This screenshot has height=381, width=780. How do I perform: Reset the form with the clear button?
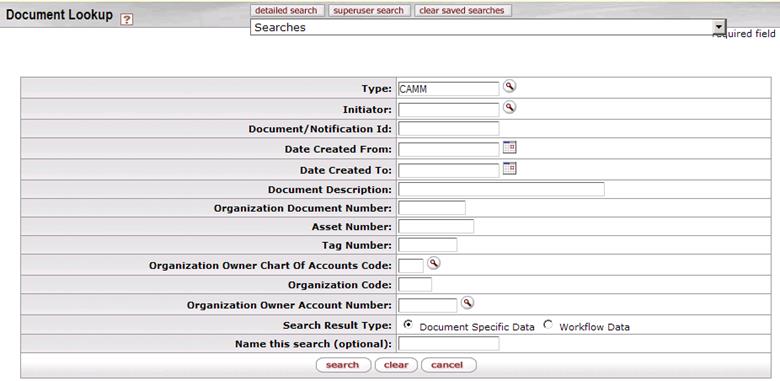(x=396, y=365)
